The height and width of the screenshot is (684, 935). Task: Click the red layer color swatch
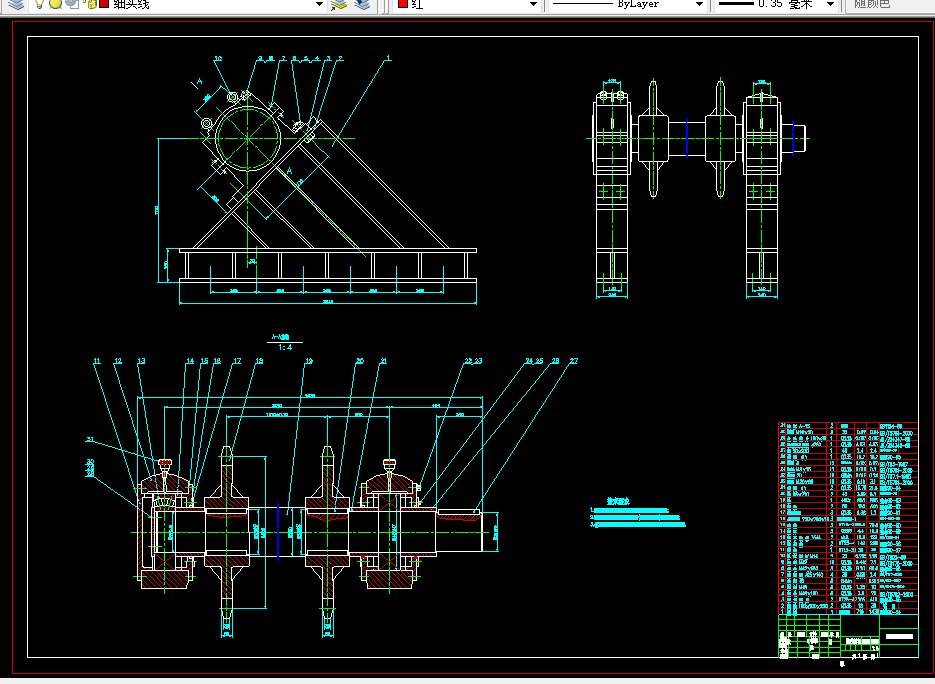click(x=104, y=4)
